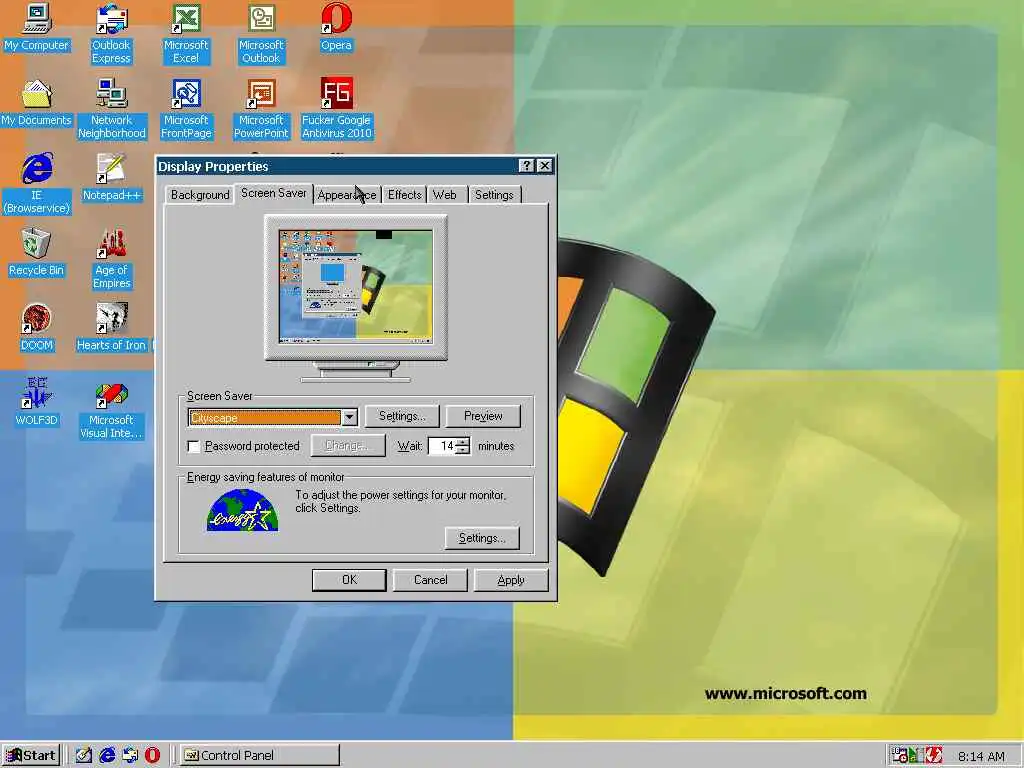Click the help question mark in title bar
1024x768 pixels.
526,166
